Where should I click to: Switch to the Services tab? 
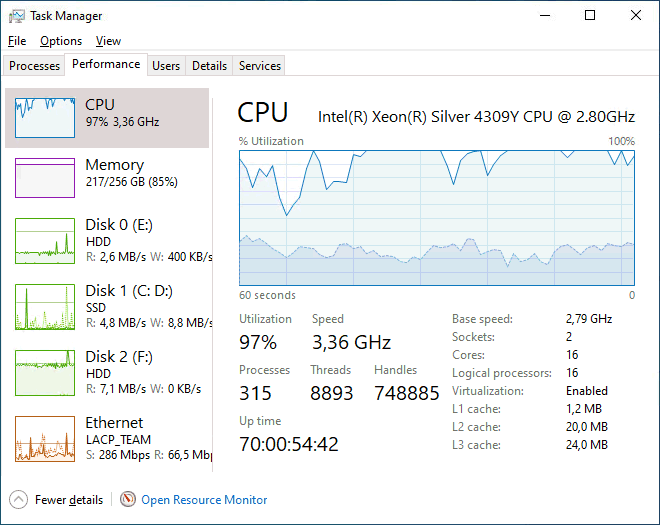click(x=260, y=66)
